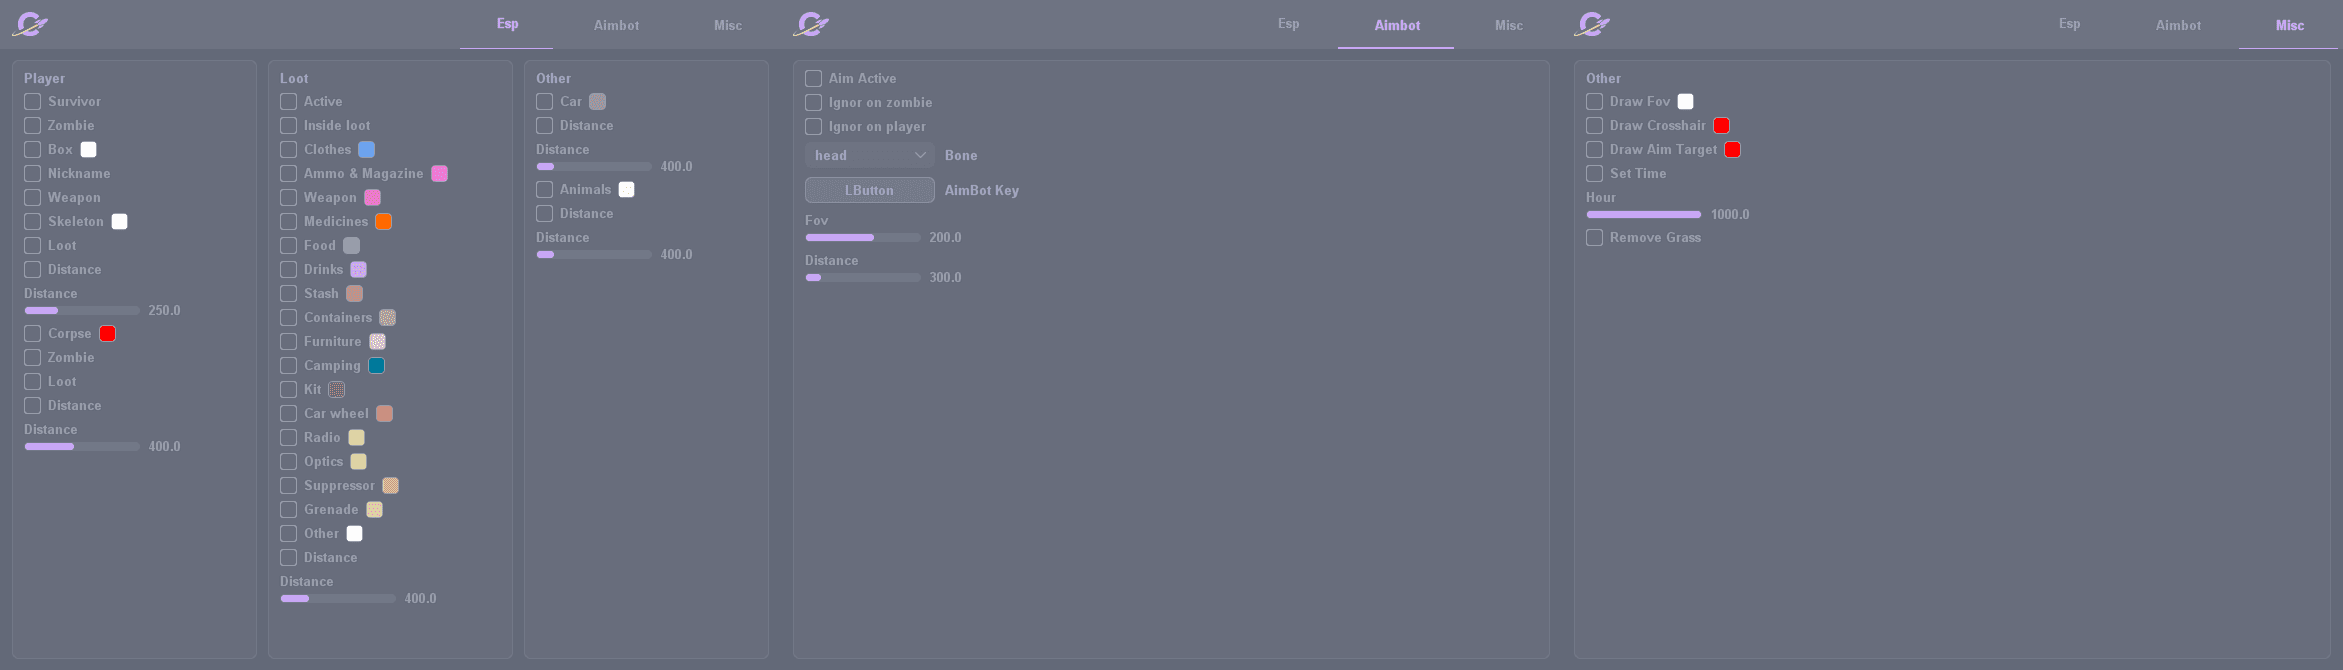
Task: Select the highlighted Misc tab
Action: click(2289, 26)
